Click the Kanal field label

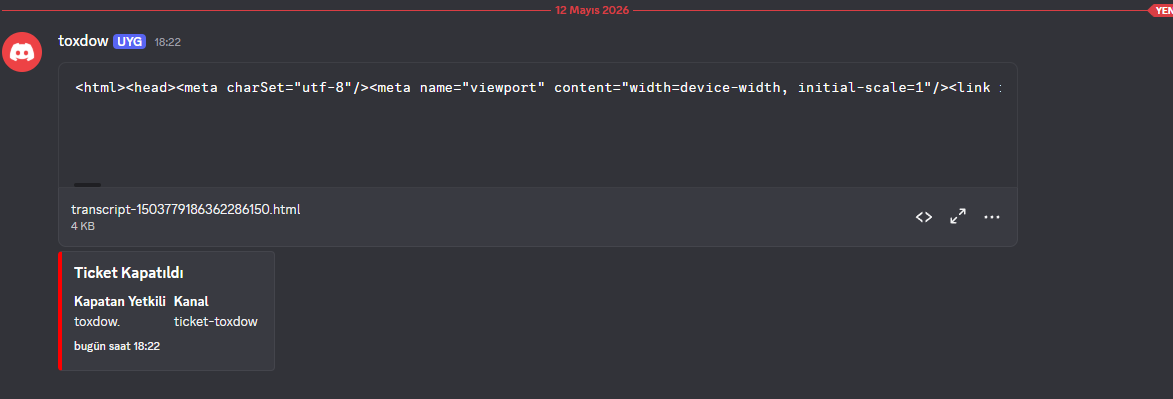click(191, 302)
